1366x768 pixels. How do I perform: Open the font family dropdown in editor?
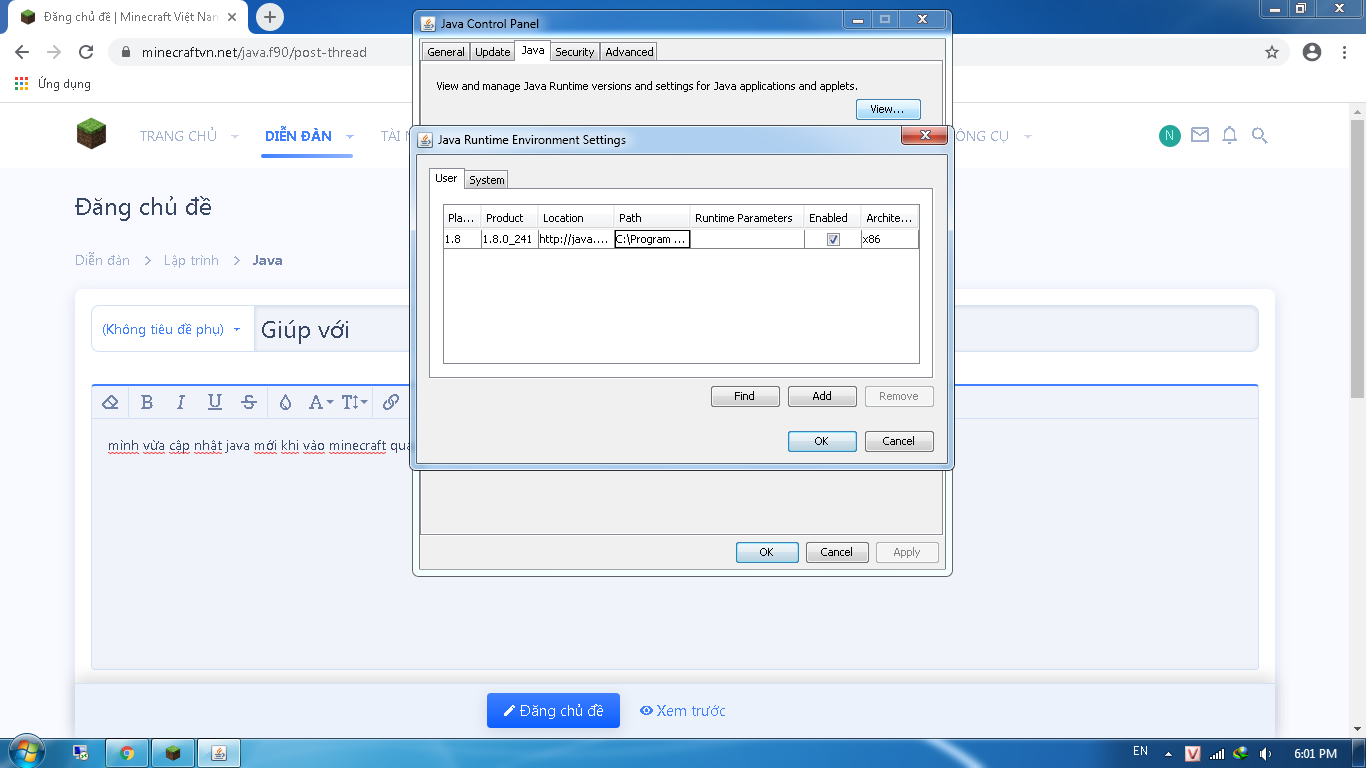coord(320,402)
